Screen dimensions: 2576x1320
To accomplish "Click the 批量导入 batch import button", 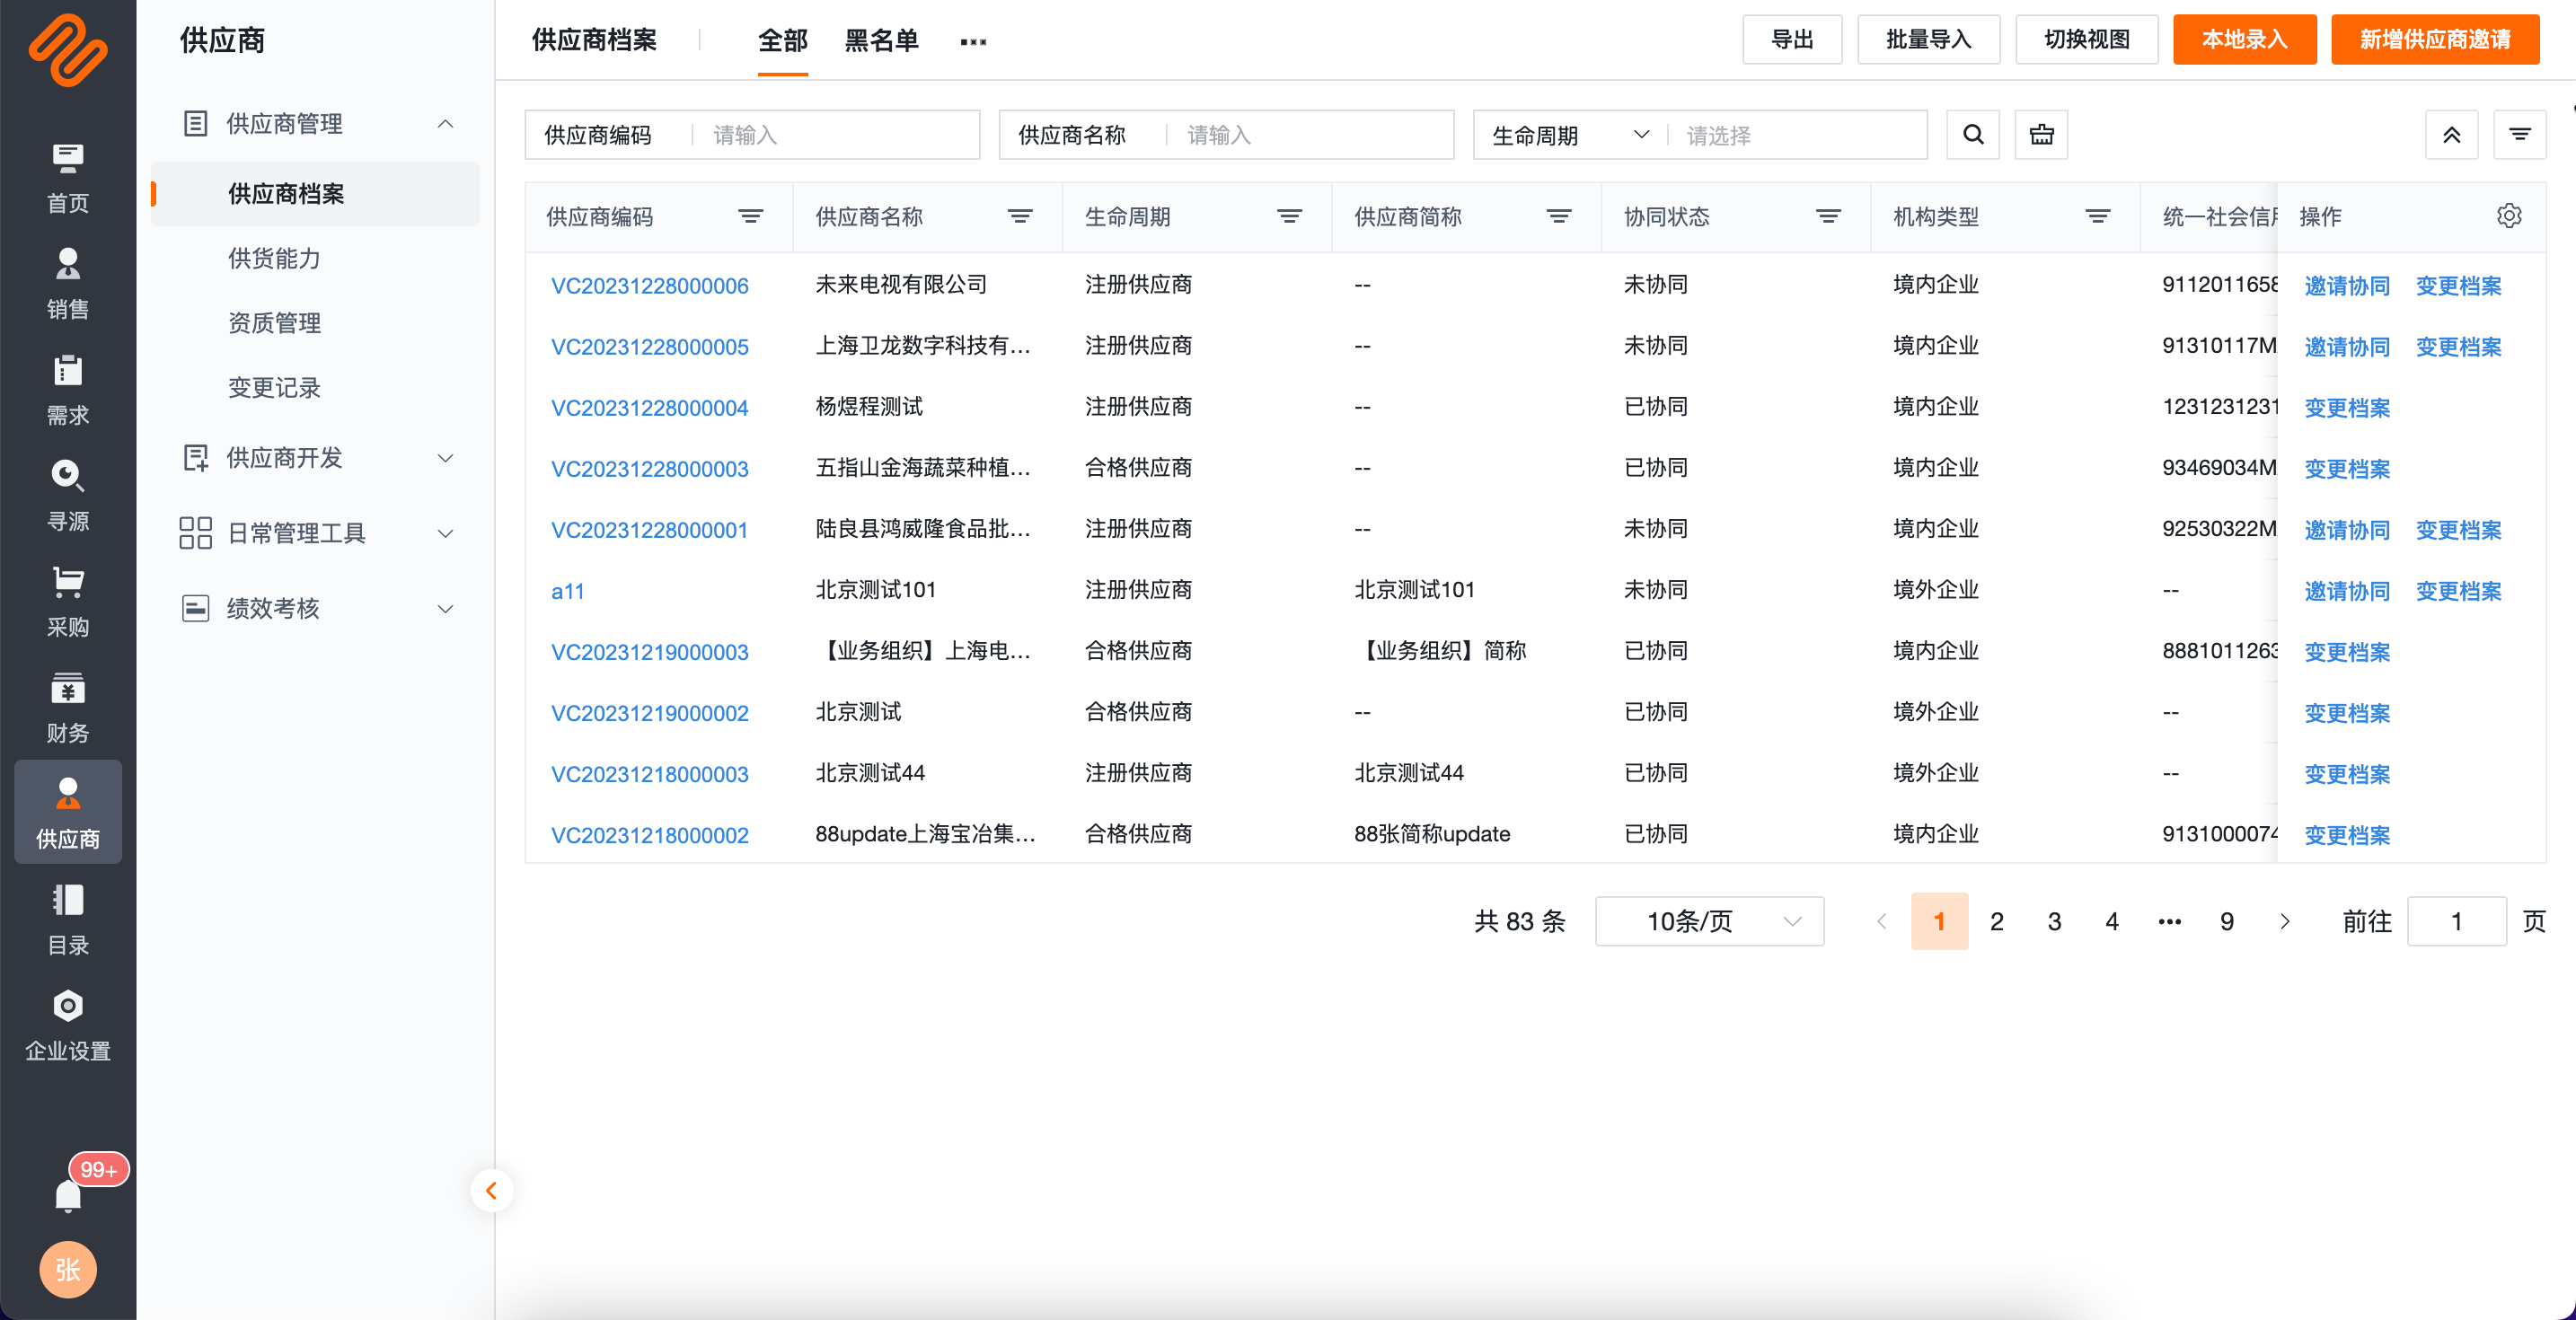I will click(x=1928, y=39).
